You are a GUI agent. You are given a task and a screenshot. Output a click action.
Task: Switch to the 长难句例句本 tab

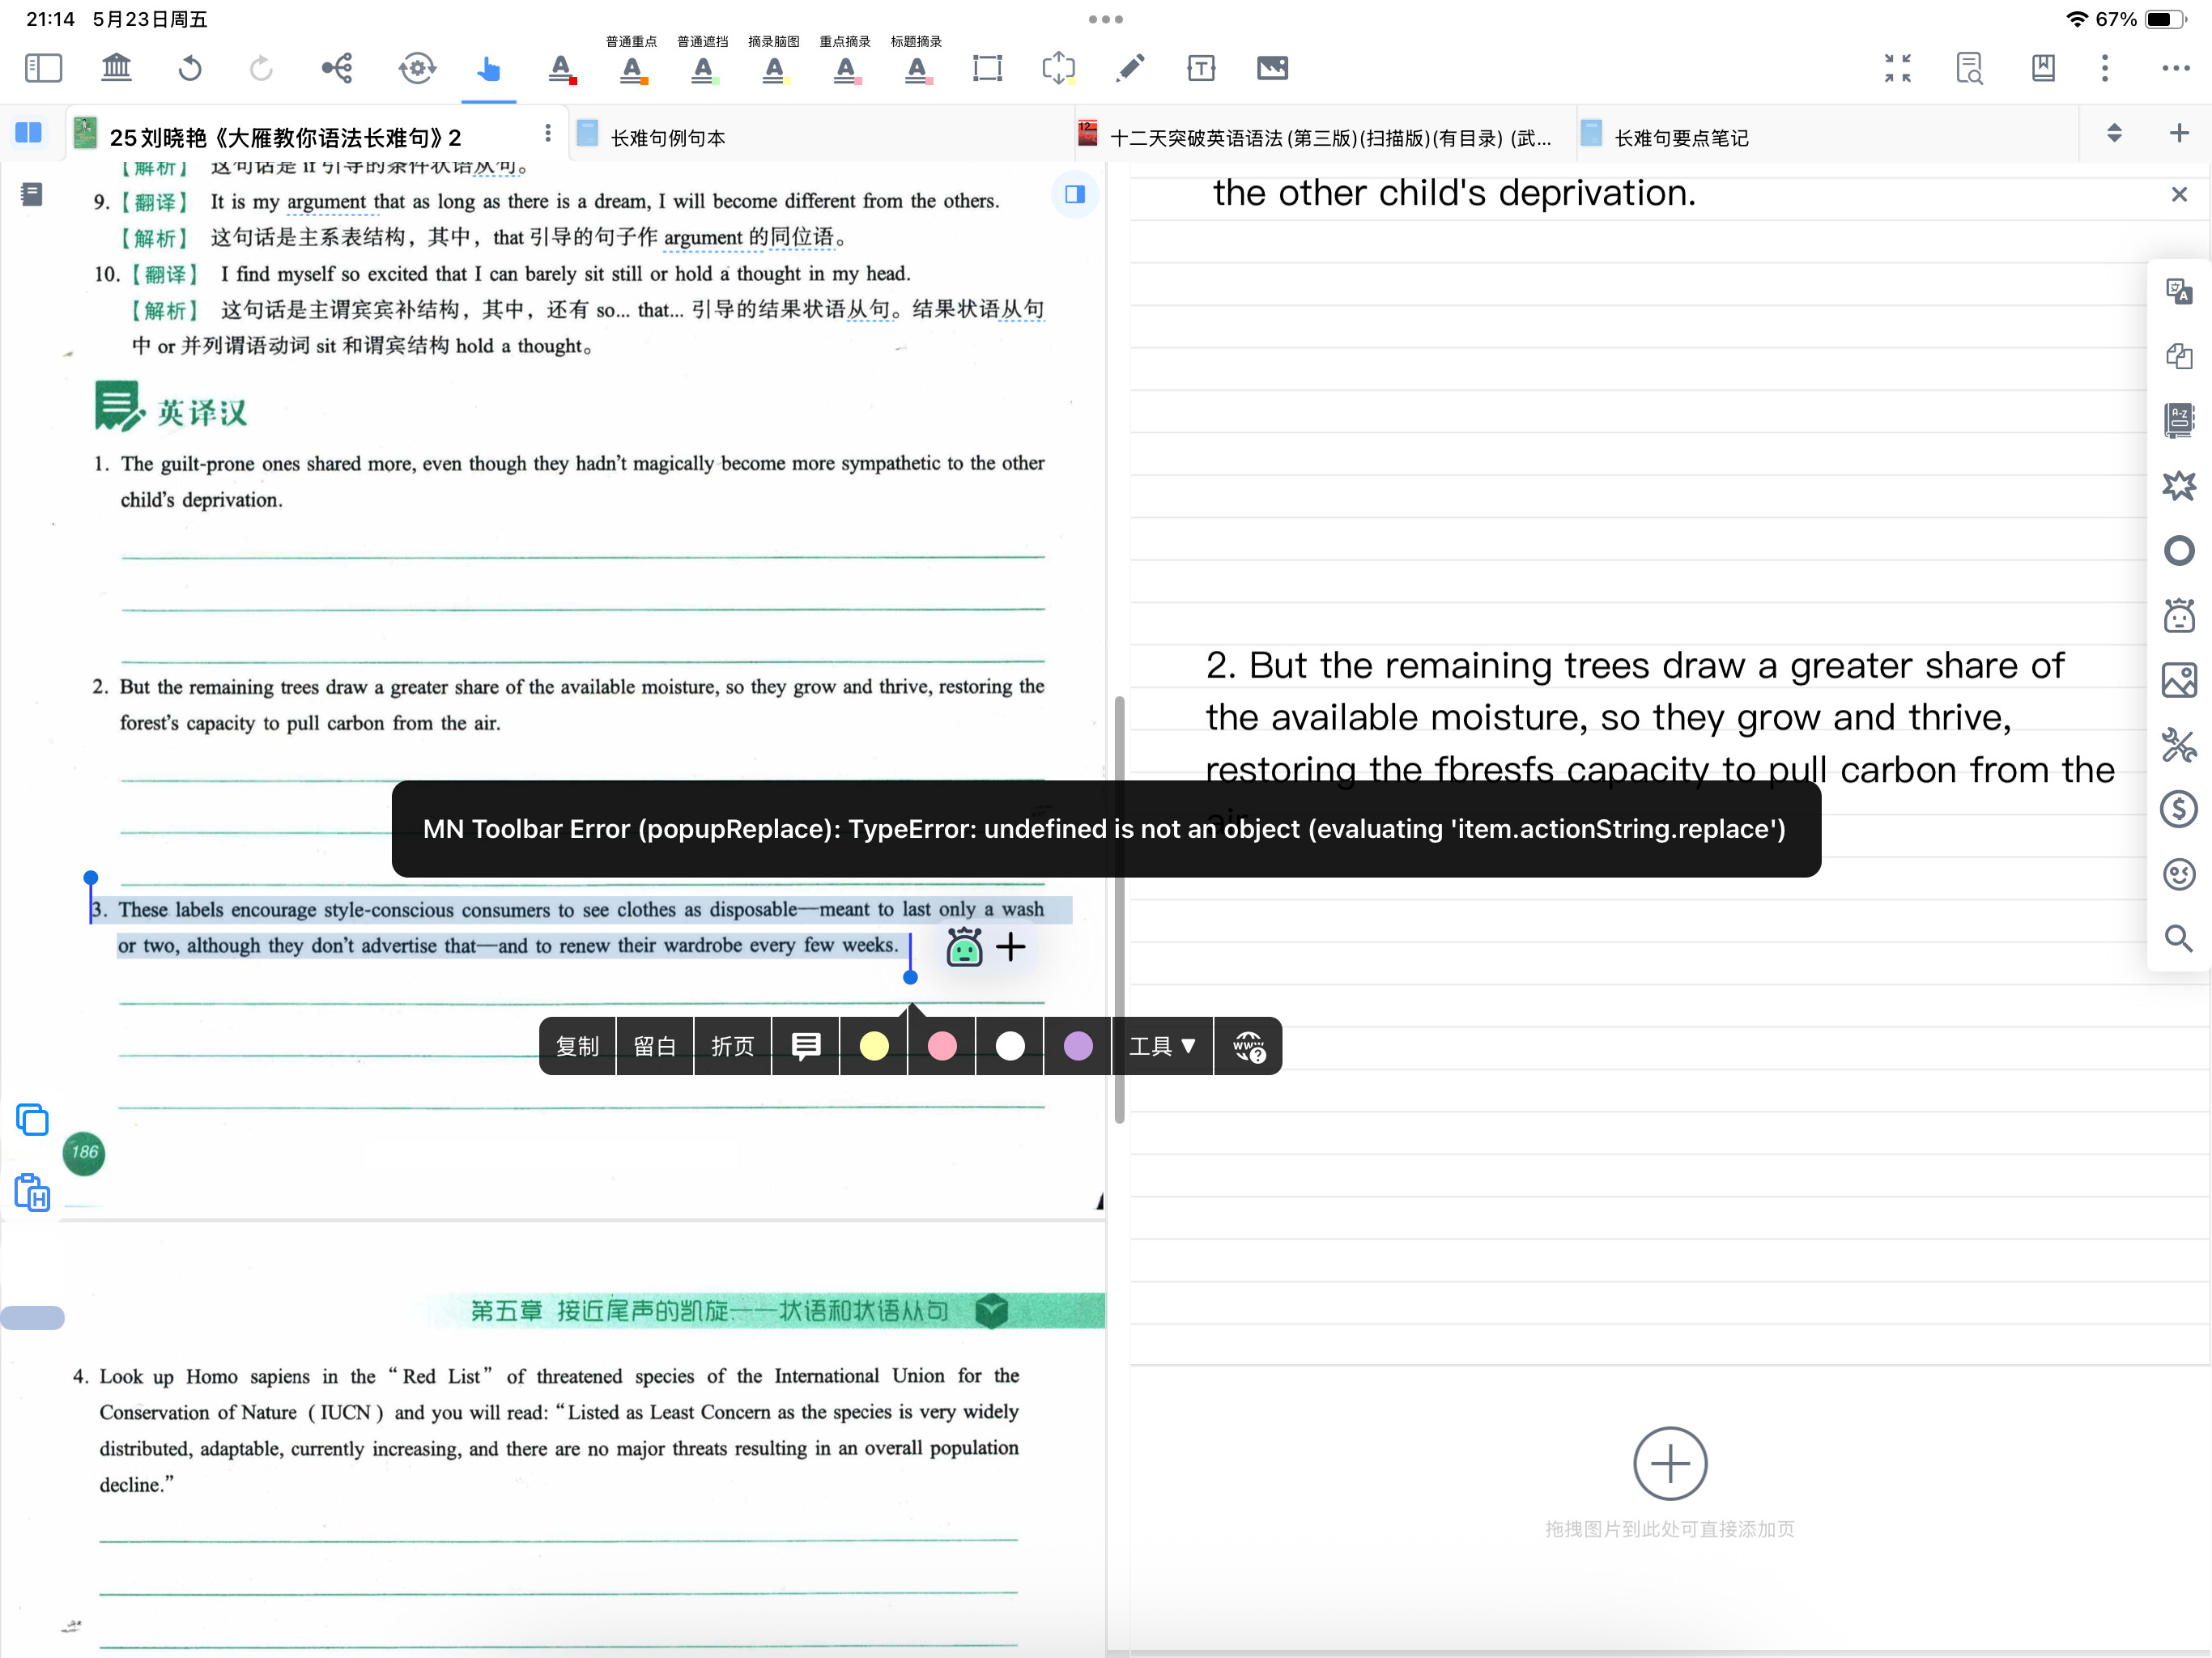pyautogui.click(x=668, y=138)
